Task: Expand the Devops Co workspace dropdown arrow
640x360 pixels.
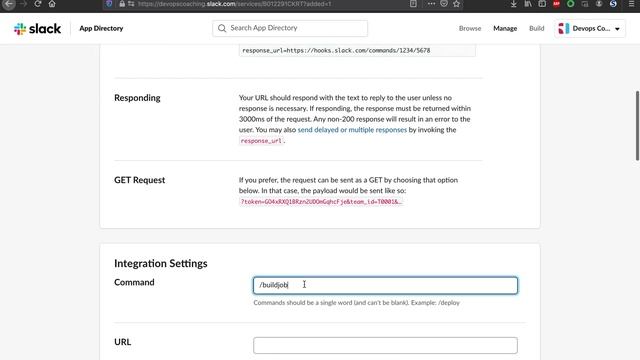Action: (x=617, y=29)
